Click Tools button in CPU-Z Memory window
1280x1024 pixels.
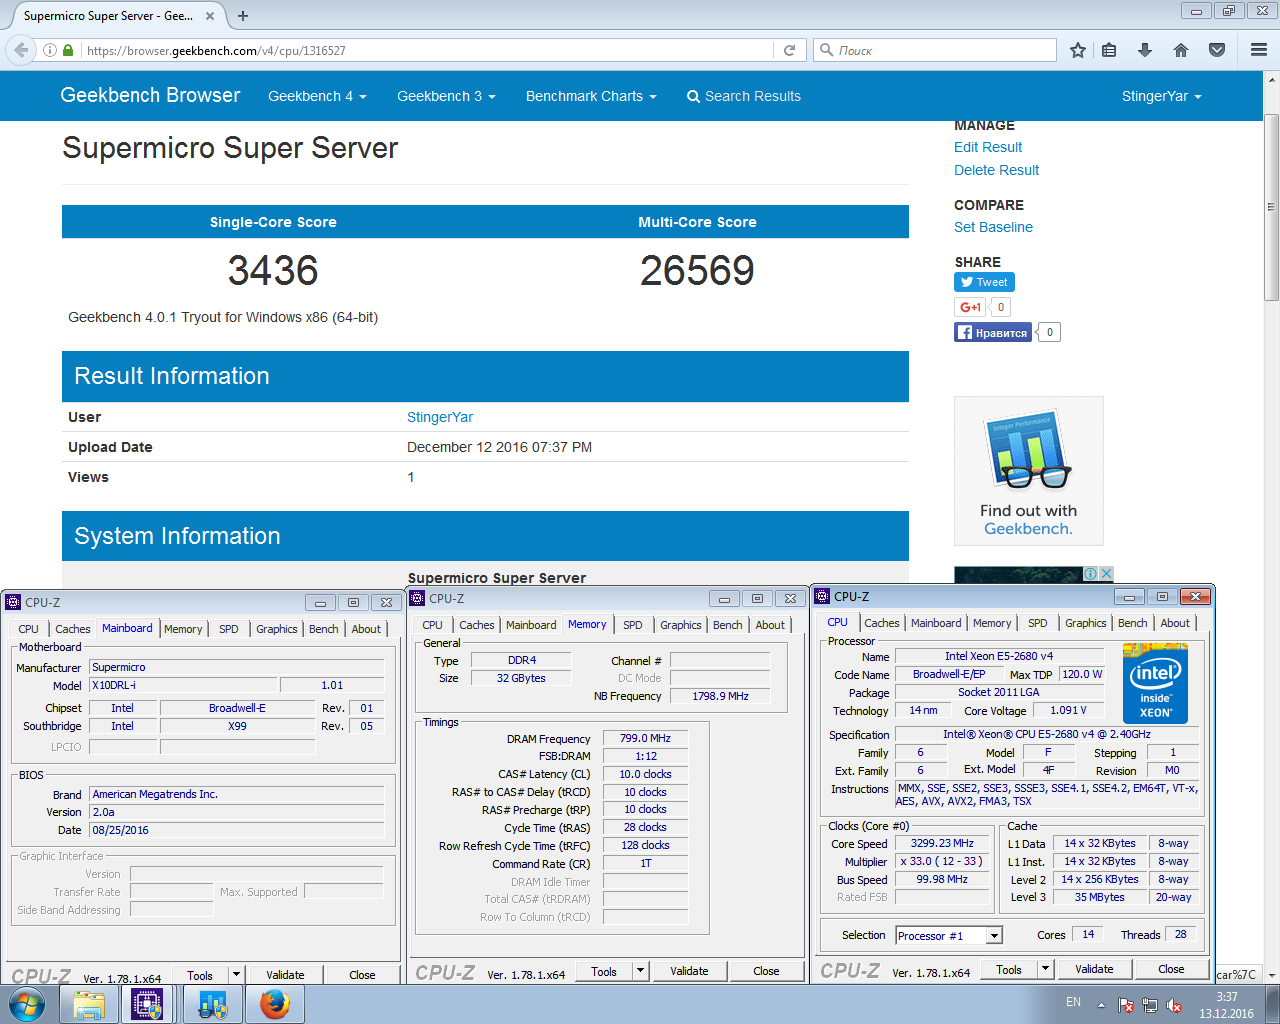pos(604,971)
